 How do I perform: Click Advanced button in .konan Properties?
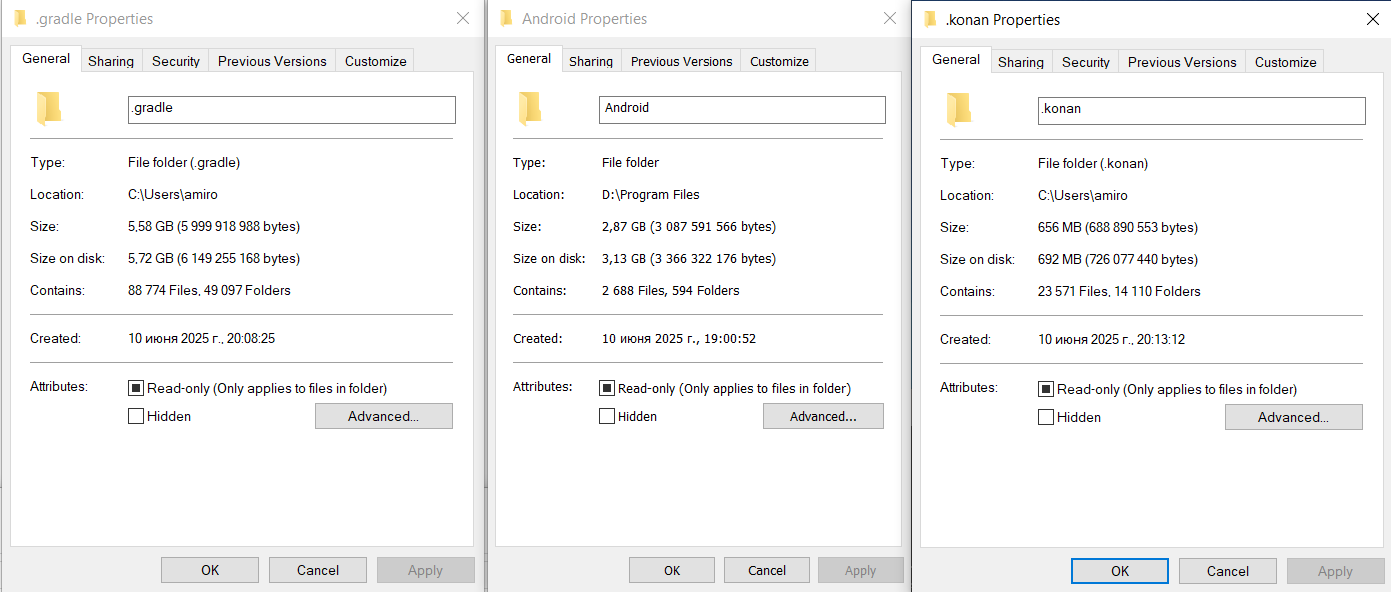pyautogui.click(x=1293, y=417)
